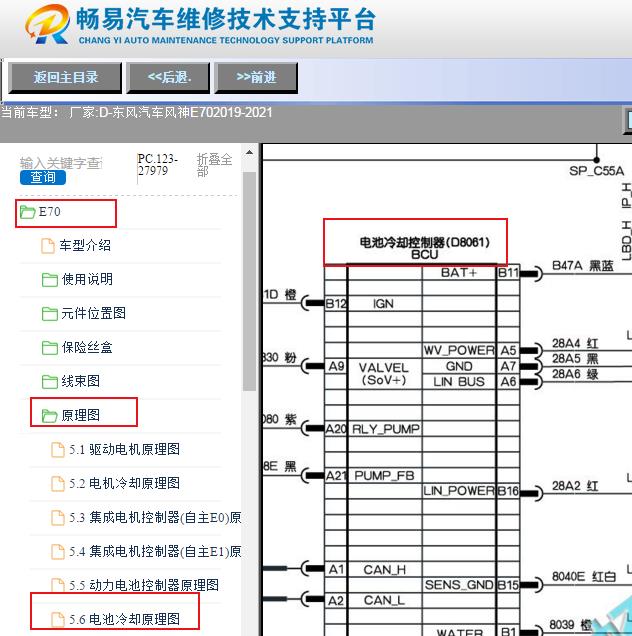Collapse the E70 root folder
This screenshot has width=632, height=636.
pos(49,212)
